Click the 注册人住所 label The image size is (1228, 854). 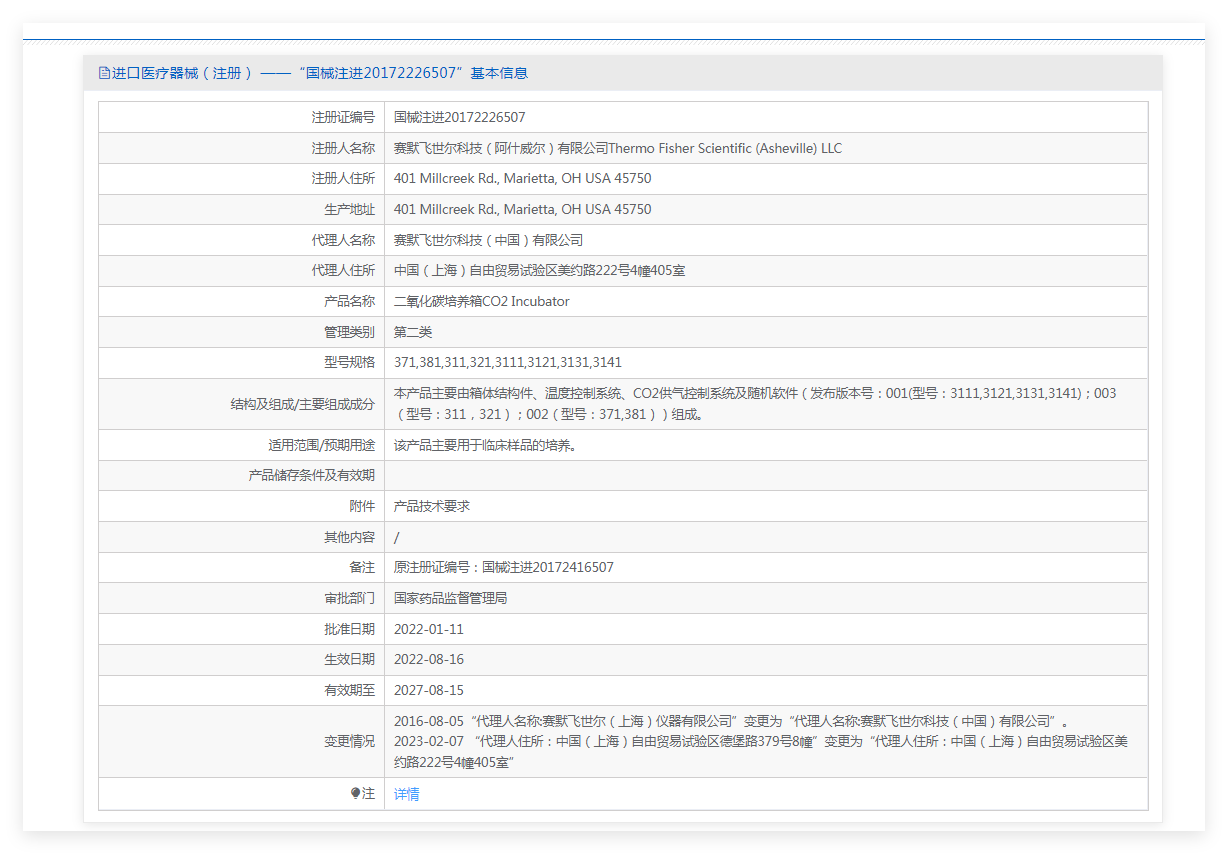point(343,179)
